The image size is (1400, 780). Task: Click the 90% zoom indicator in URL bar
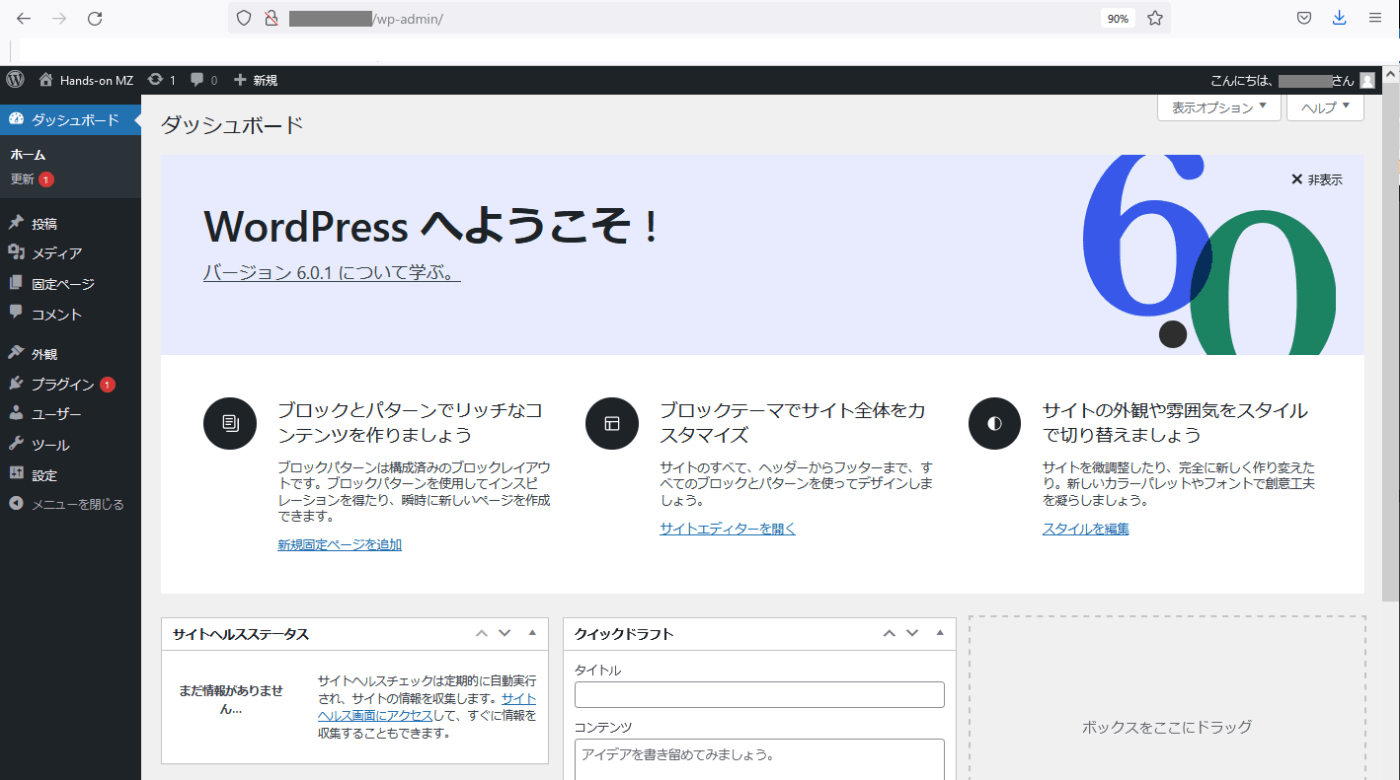coord(1117,18)
